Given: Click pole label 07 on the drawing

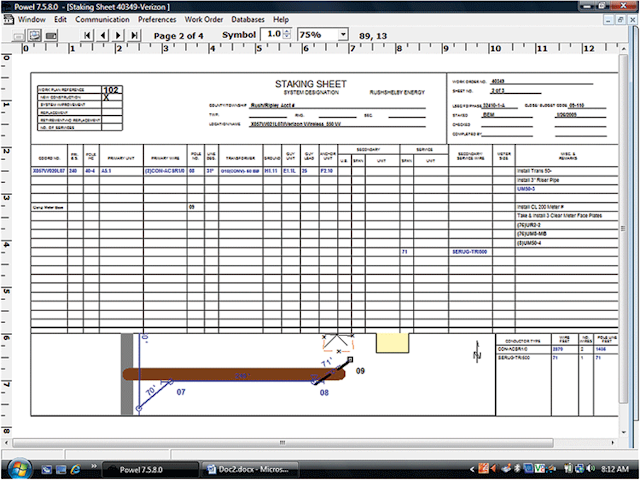Looking at the screenshot, I should (181, 392).
